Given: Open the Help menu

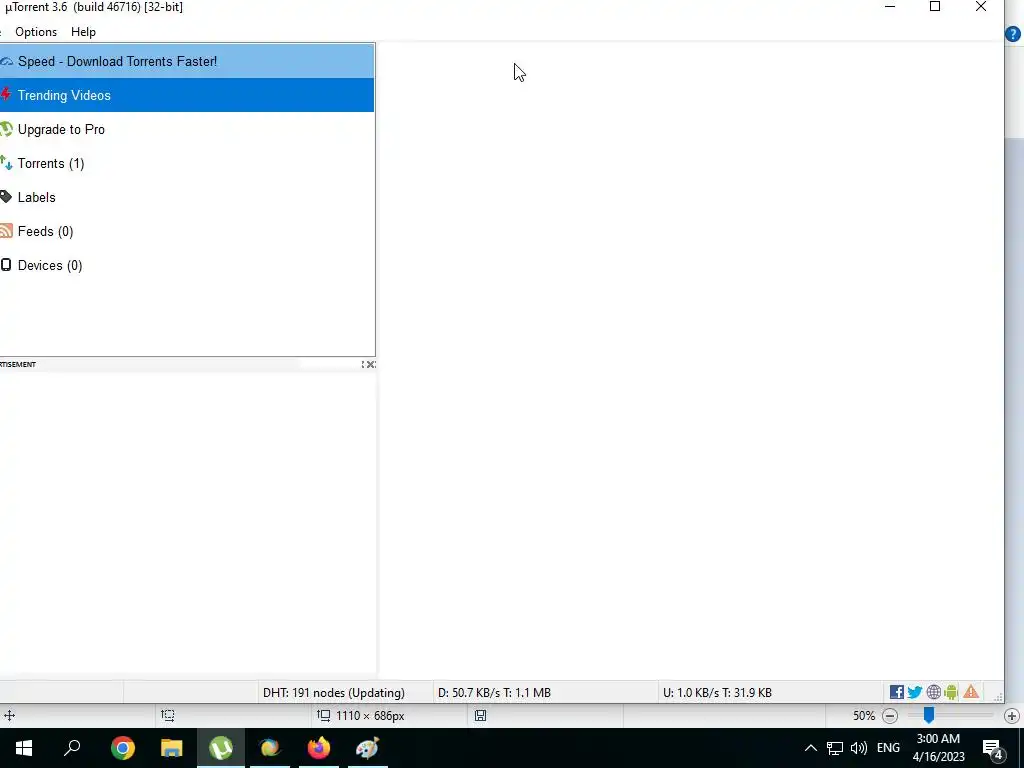Looking at the screenshot, I should [83, 32].
